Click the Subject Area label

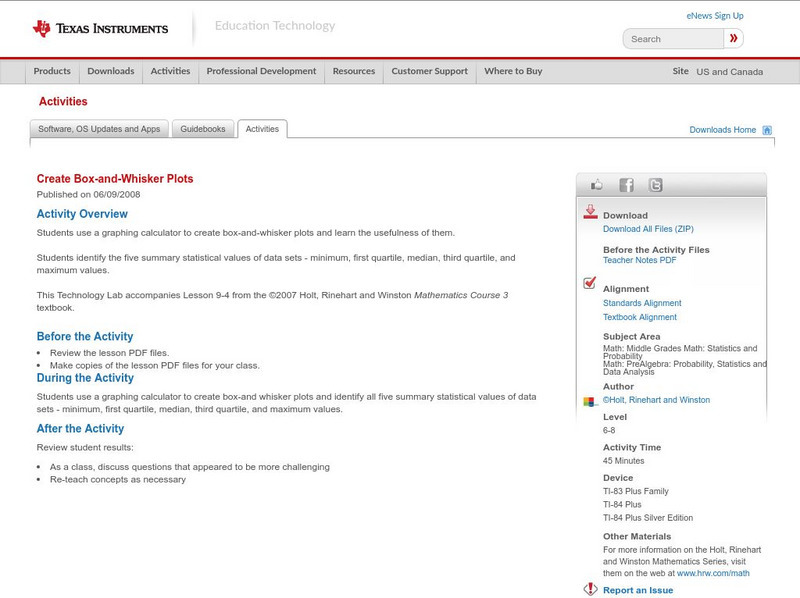(632, 337)
